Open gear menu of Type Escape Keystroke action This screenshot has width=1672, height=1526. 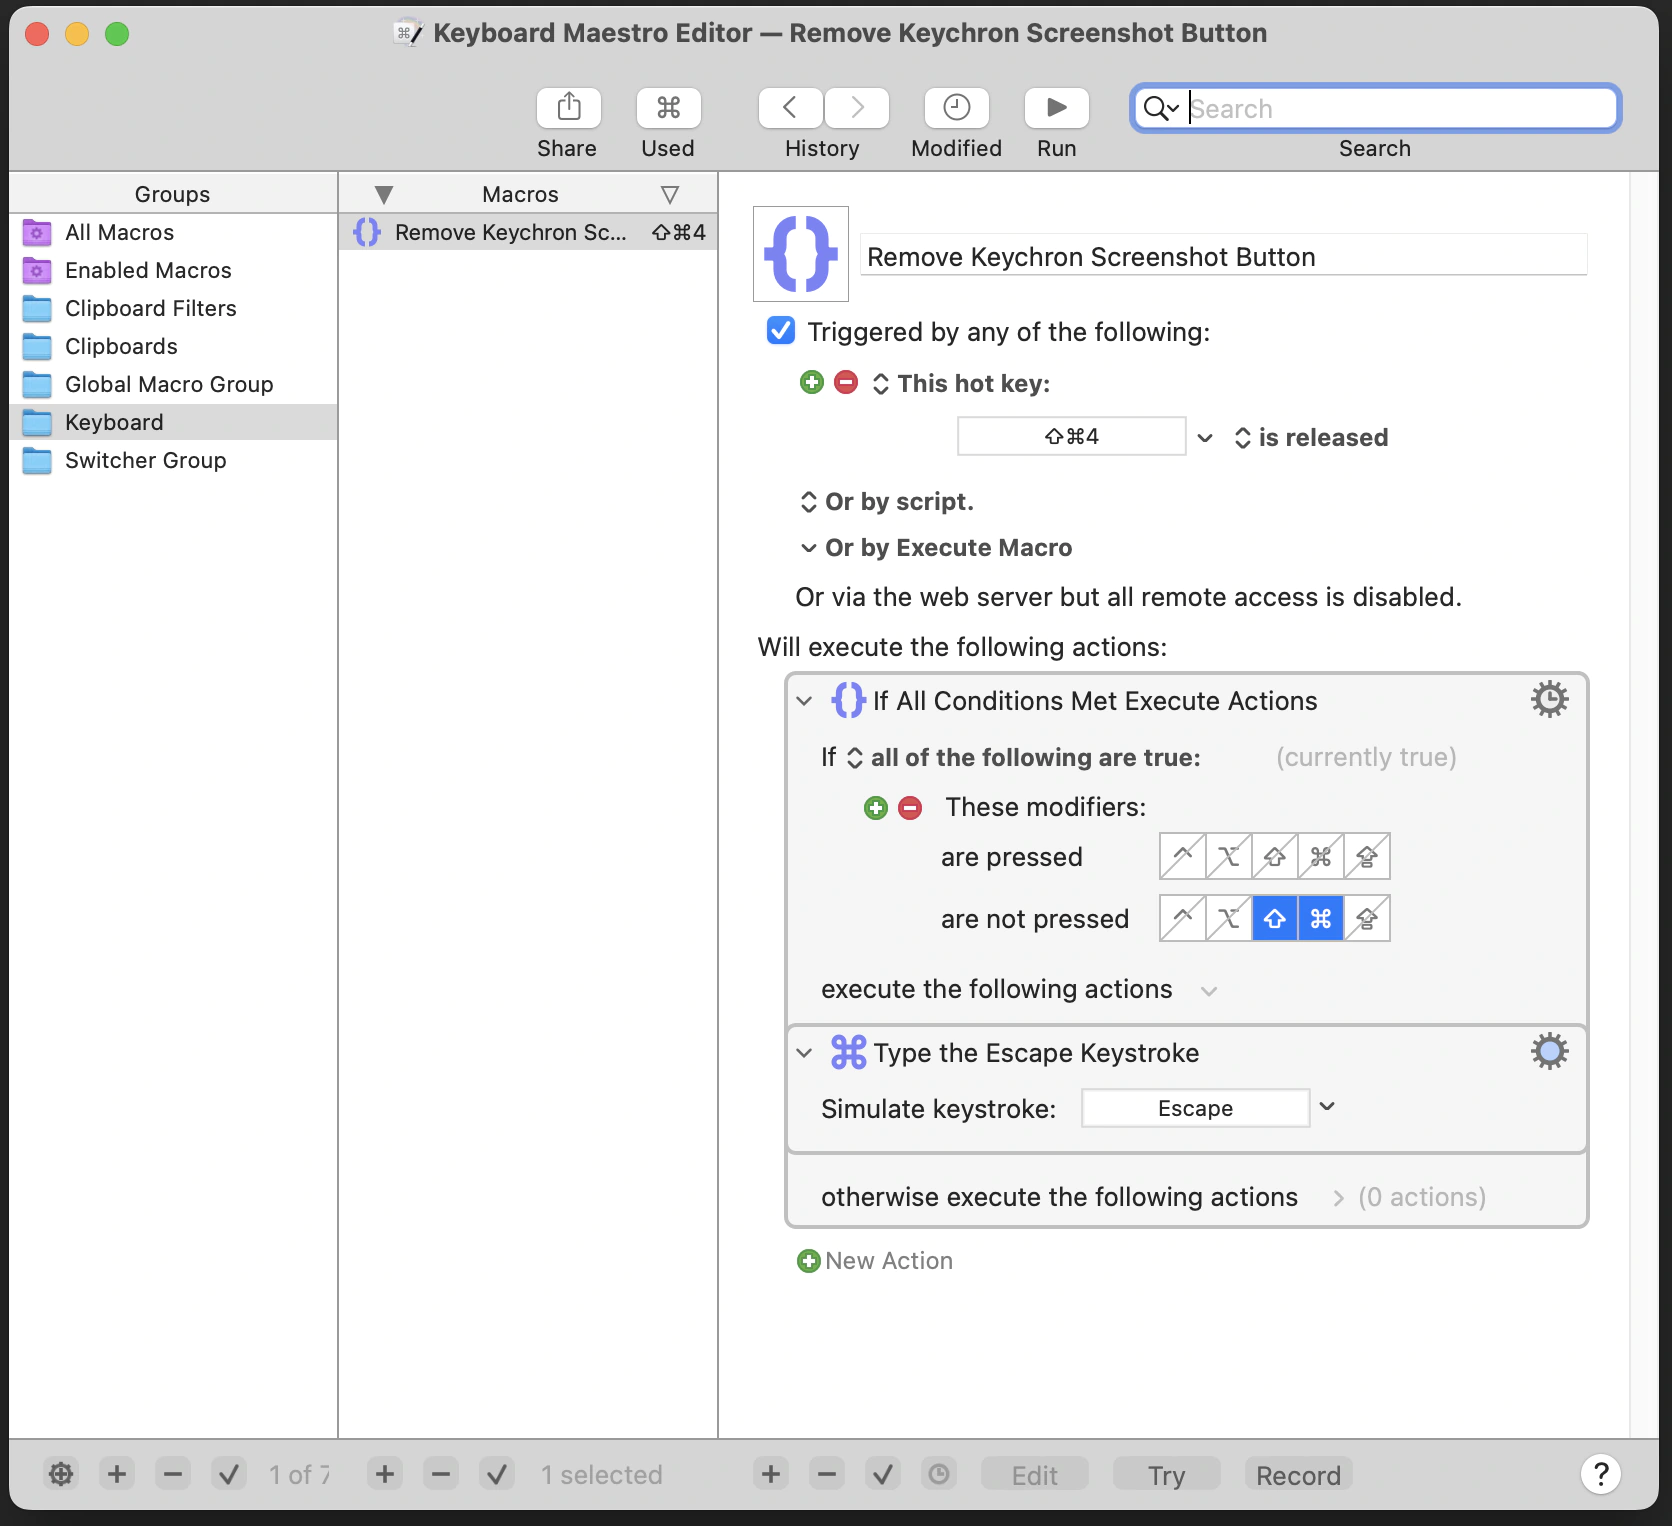click(x=1549, y=1052)
